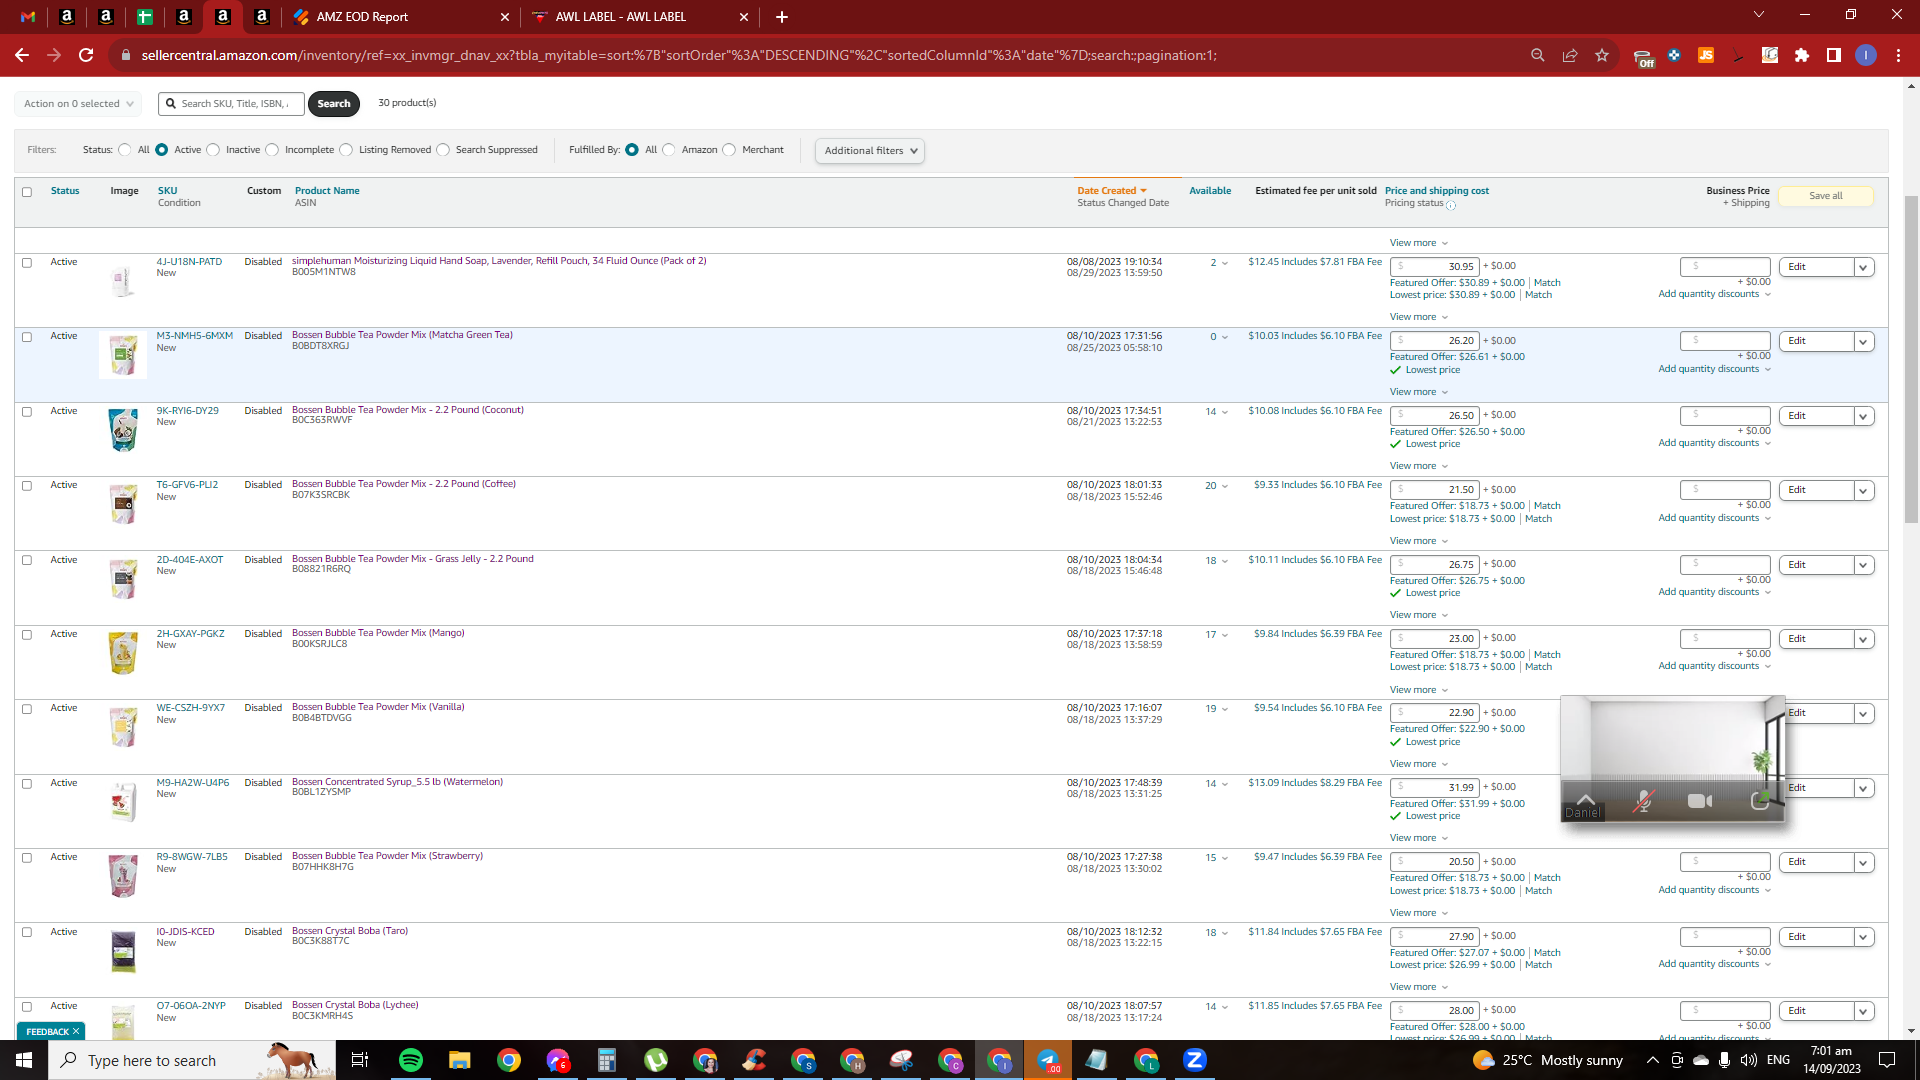The width and height of the screenshot is (1920, 1080).
Task: Open the Chrome three-dot menu
Action: (1898, 55)
